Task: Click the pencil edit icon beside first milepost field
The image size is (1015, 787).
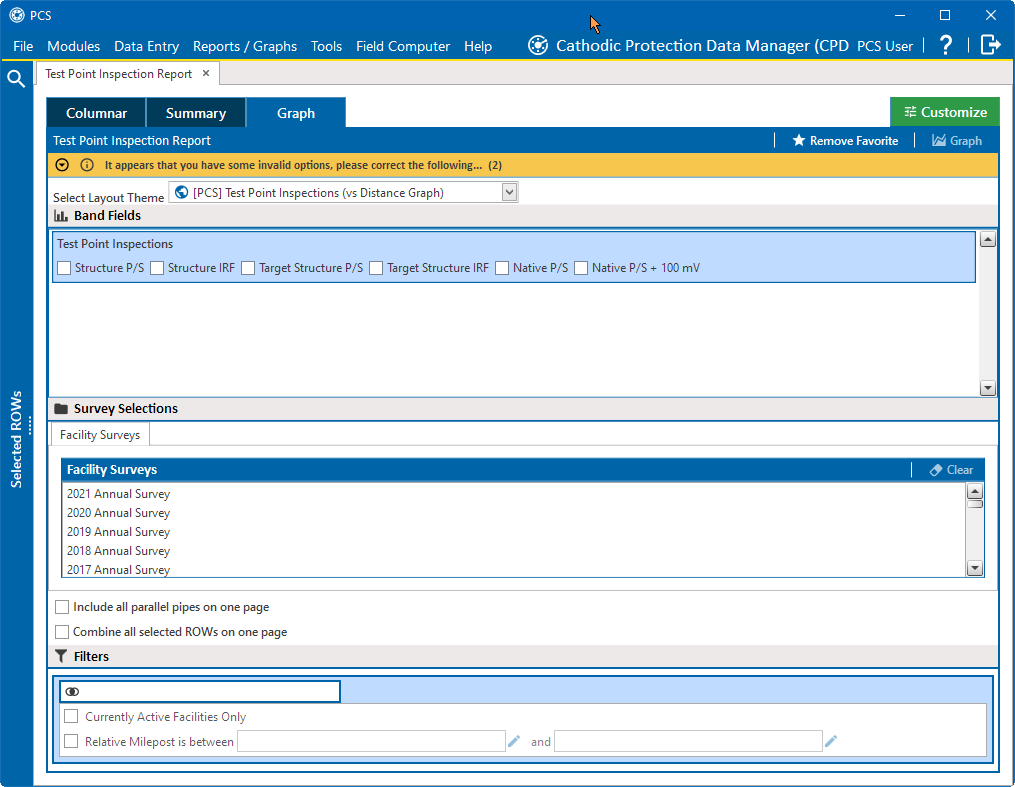Action: tap(514, 740)
